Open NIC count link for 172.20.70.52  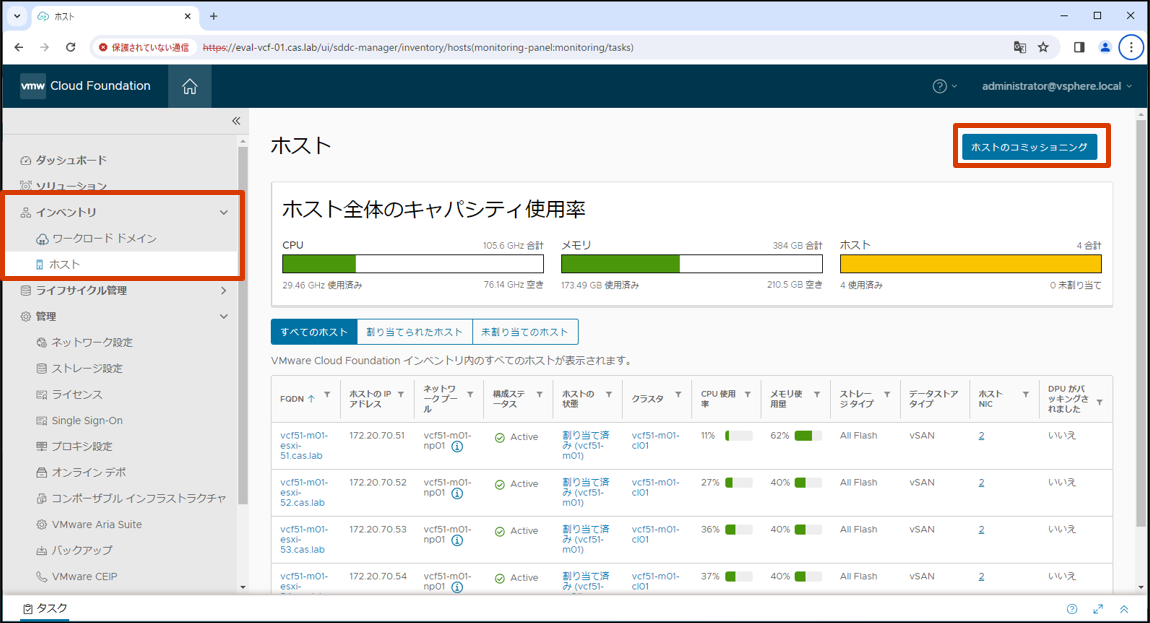pyautogui.click(x=981, y=483)
